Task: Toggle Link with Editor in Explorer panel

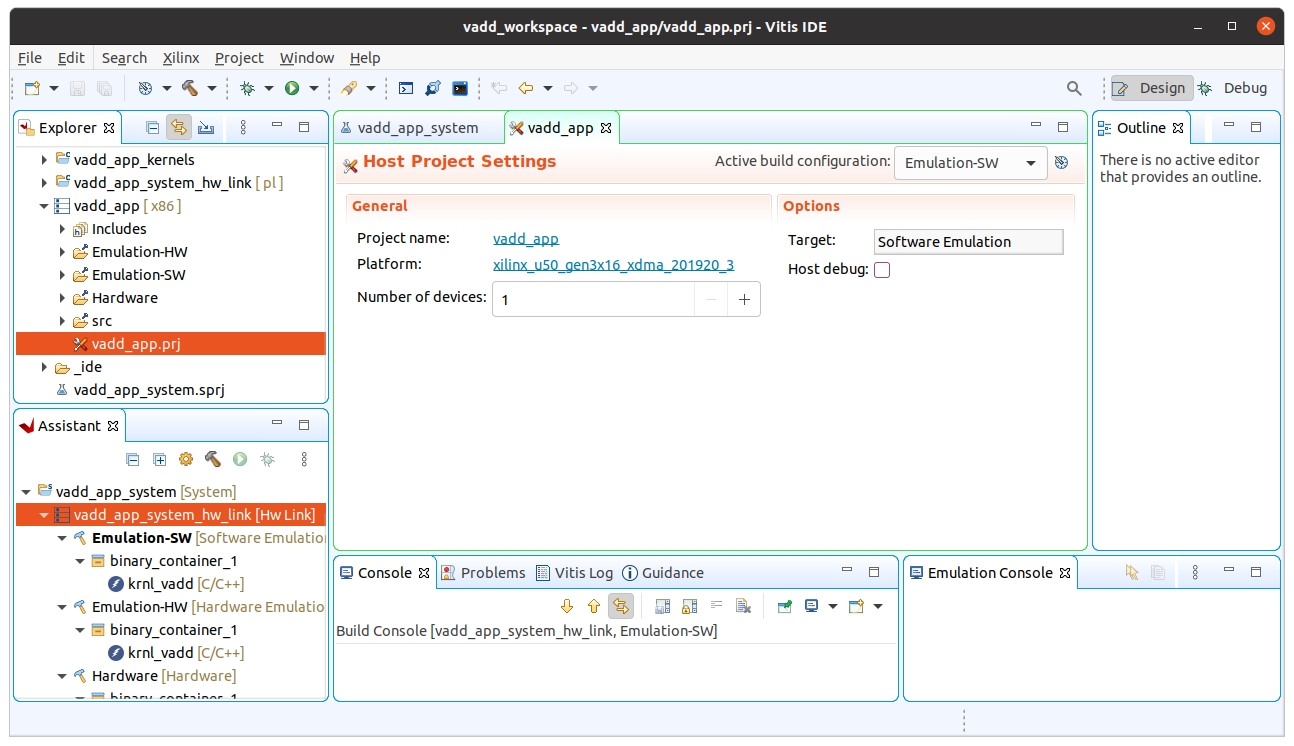Action: coord(179,128)
